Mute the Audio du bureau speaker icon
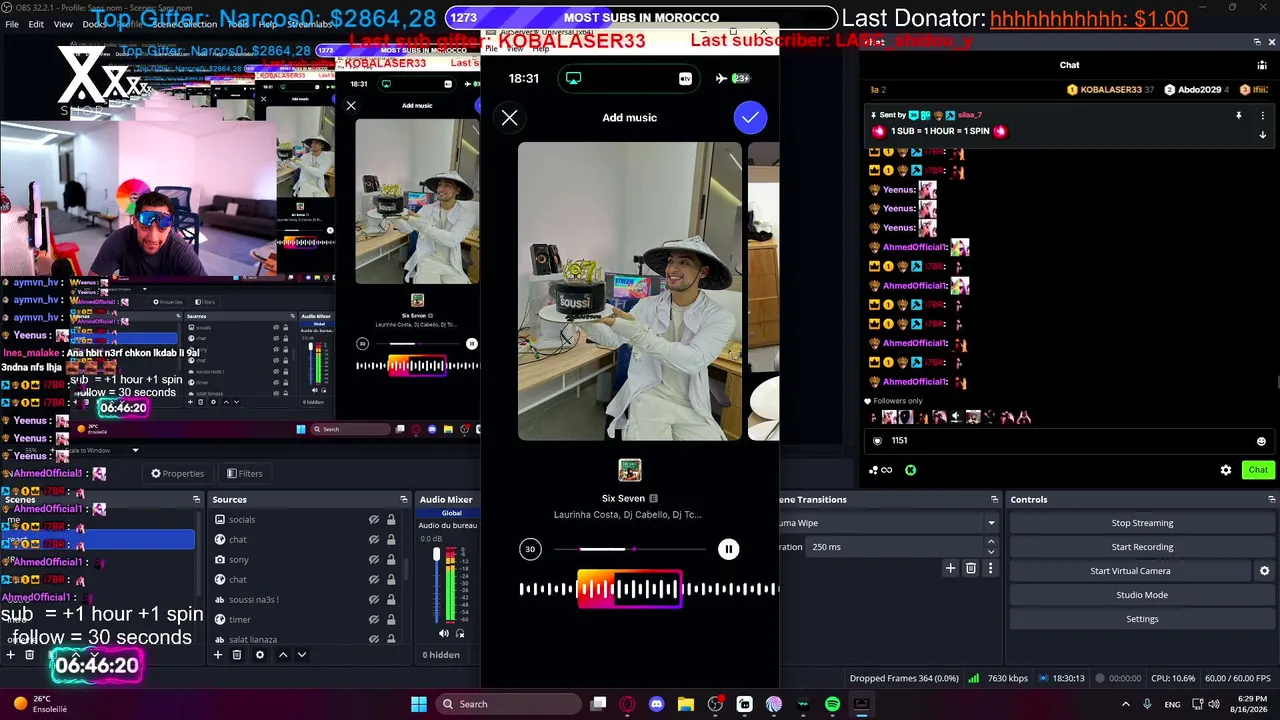The image size is (1280, 720). coord(444,633)
